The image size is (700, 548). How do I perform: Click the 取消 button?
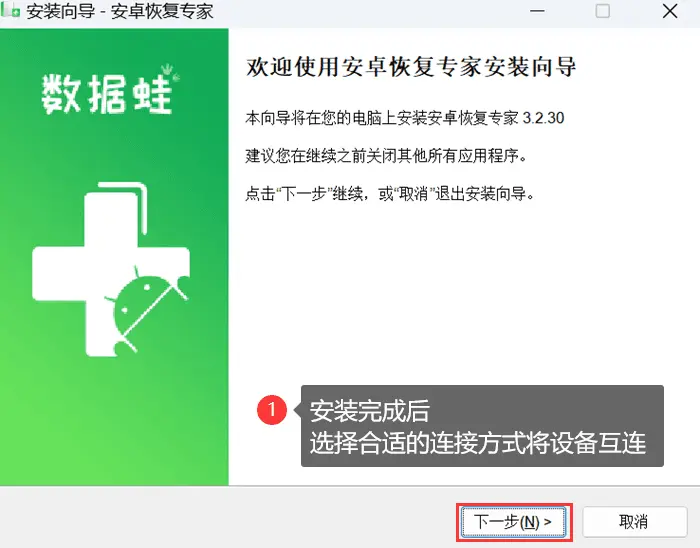tap(634, 522)
